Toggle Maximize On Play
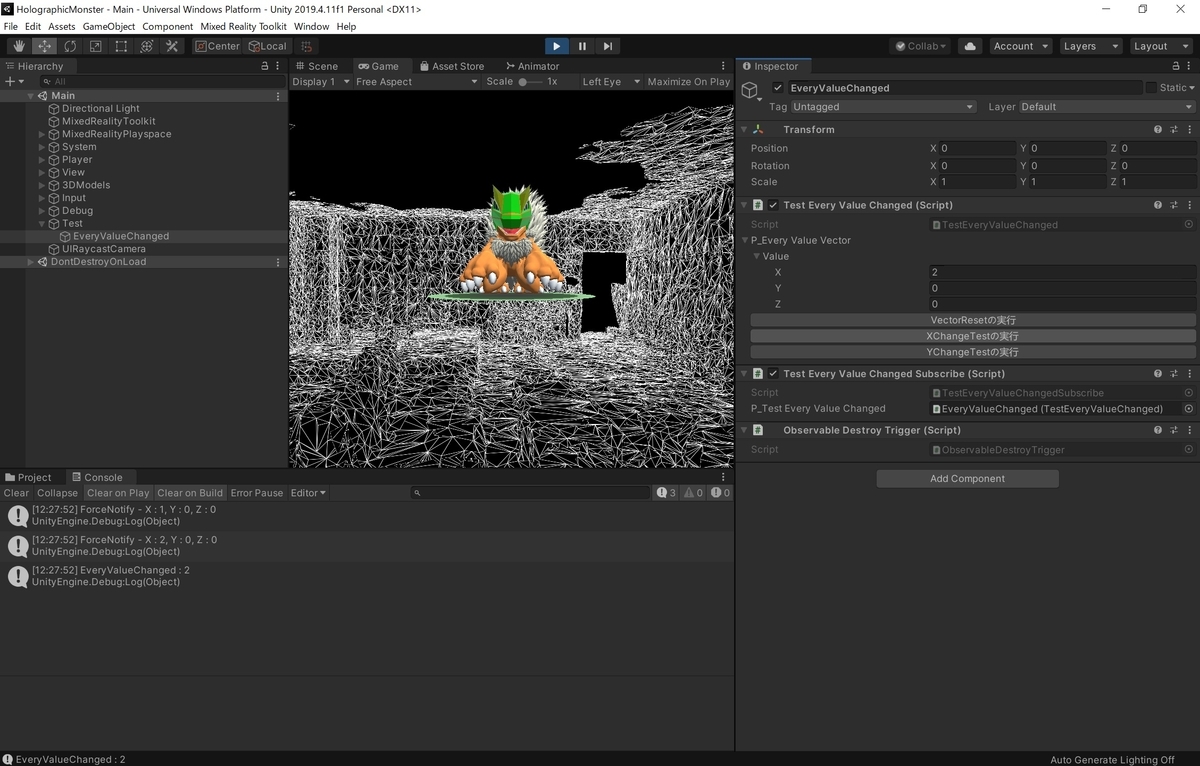 [x=689, y=81]
